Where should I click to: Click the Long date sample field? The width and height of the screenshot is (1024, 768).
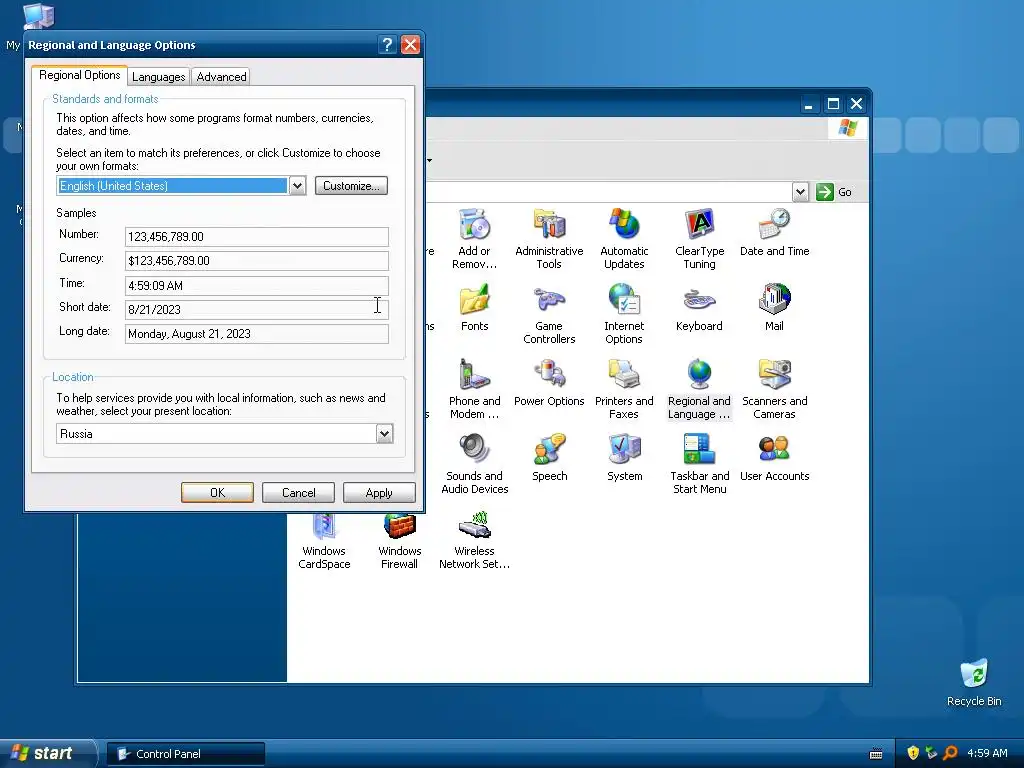tap(257, 334)
